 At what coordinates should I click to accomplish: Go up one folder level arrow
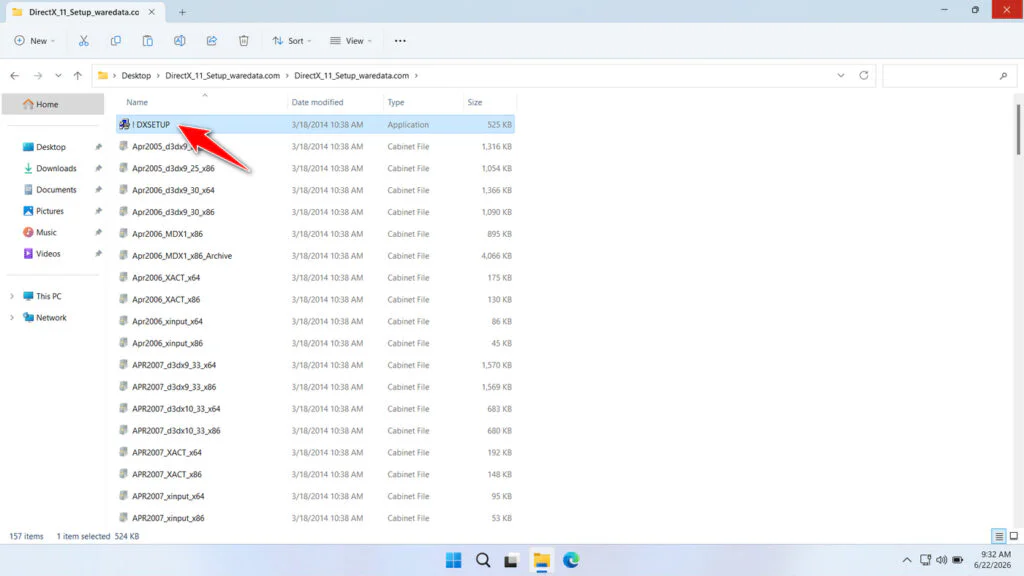tap(78, 76)
